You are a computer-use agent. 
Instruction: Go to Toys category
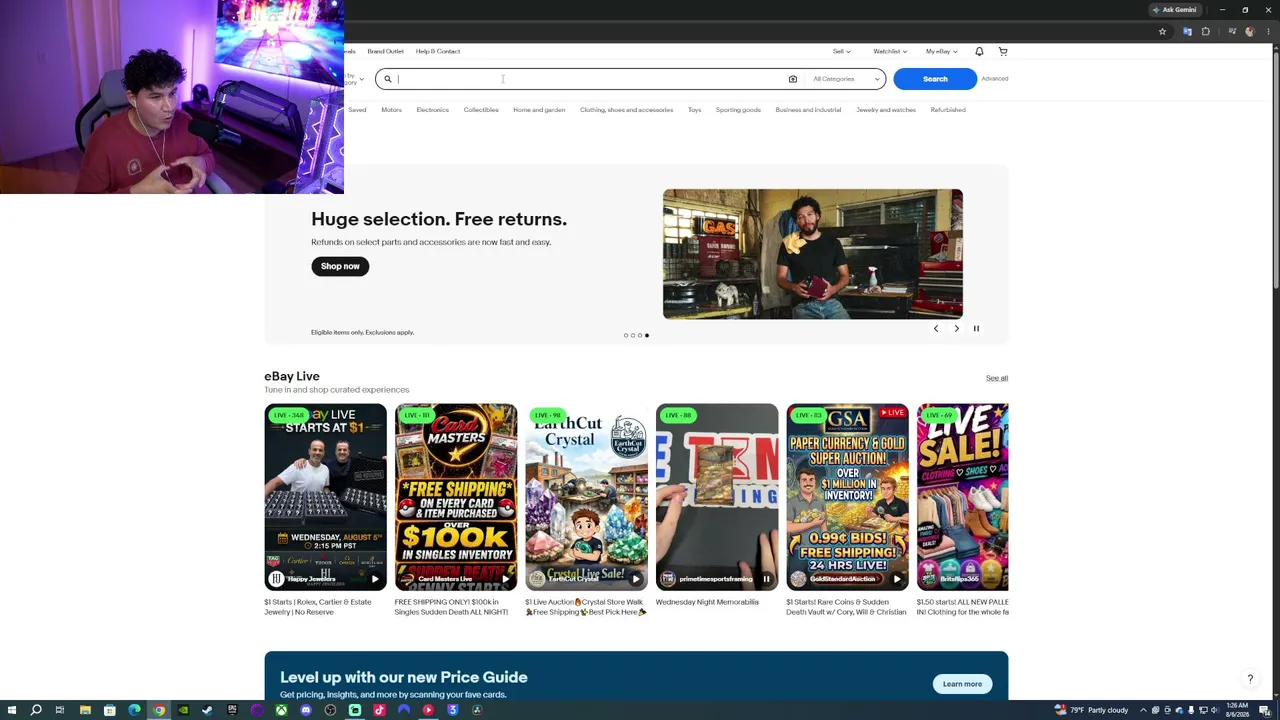(694, 110)
